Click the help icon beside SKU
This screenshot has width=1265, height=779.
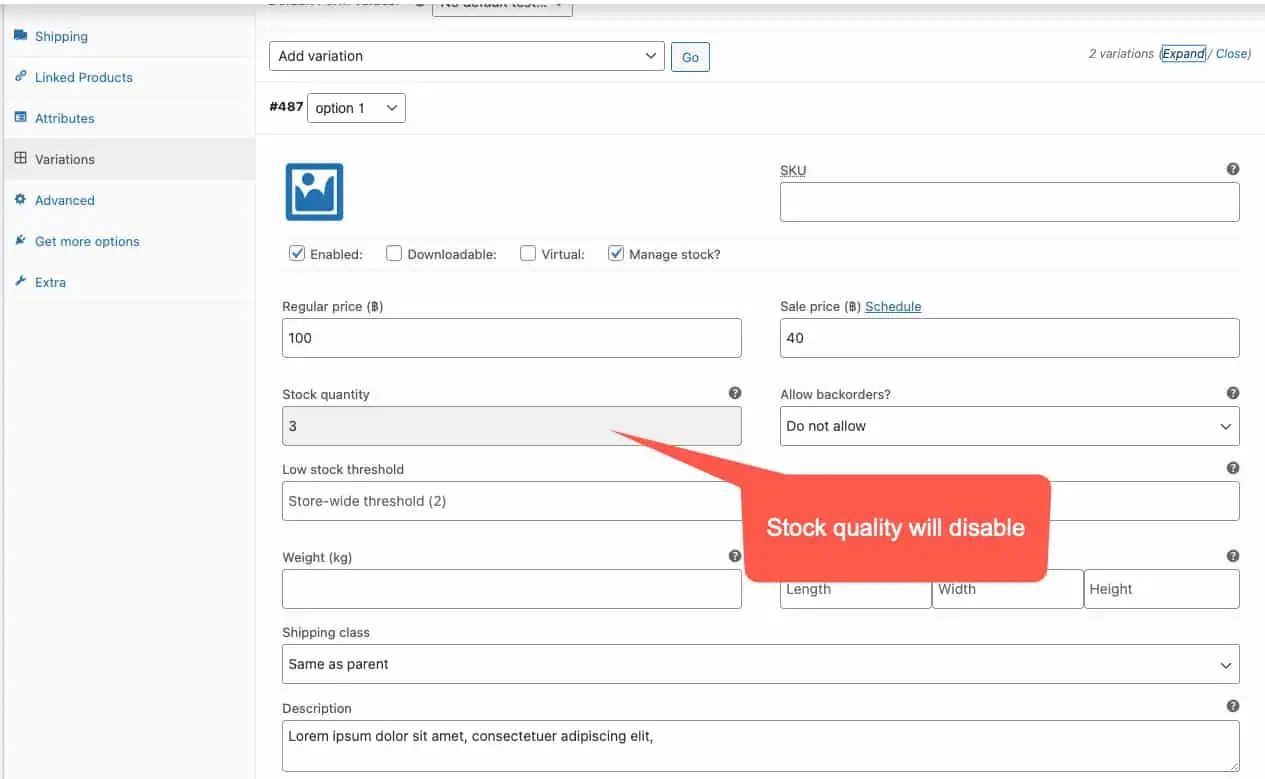[x=1232, y=169]
